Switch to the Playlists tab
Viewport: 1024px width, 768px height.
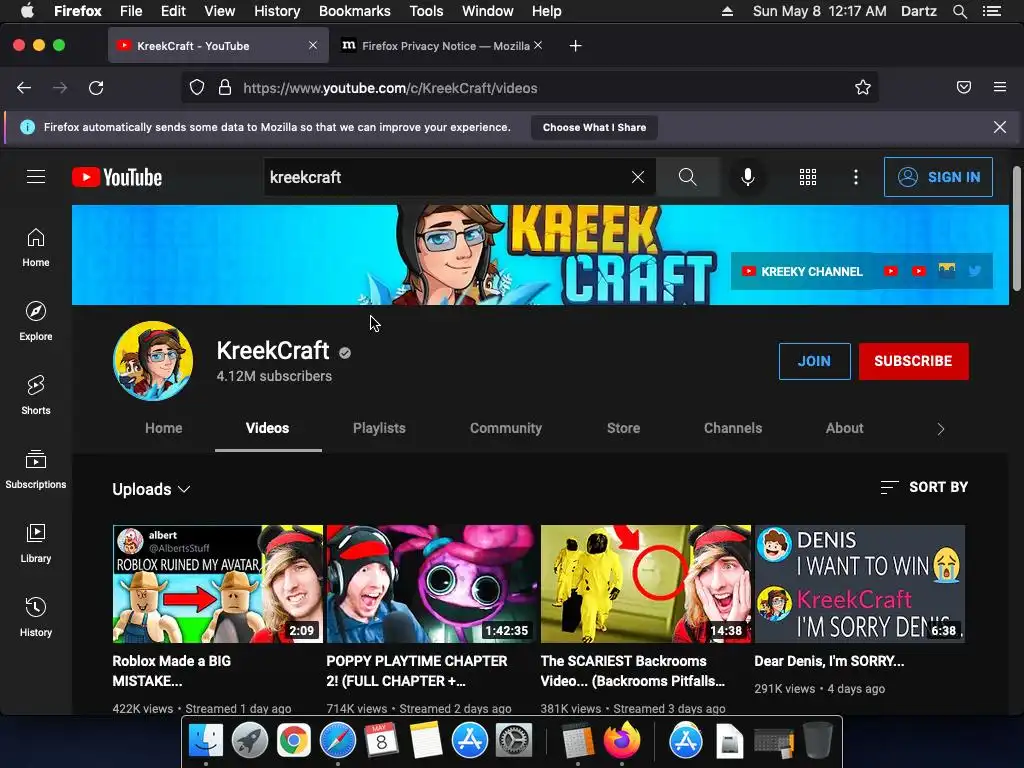point(379,428)
